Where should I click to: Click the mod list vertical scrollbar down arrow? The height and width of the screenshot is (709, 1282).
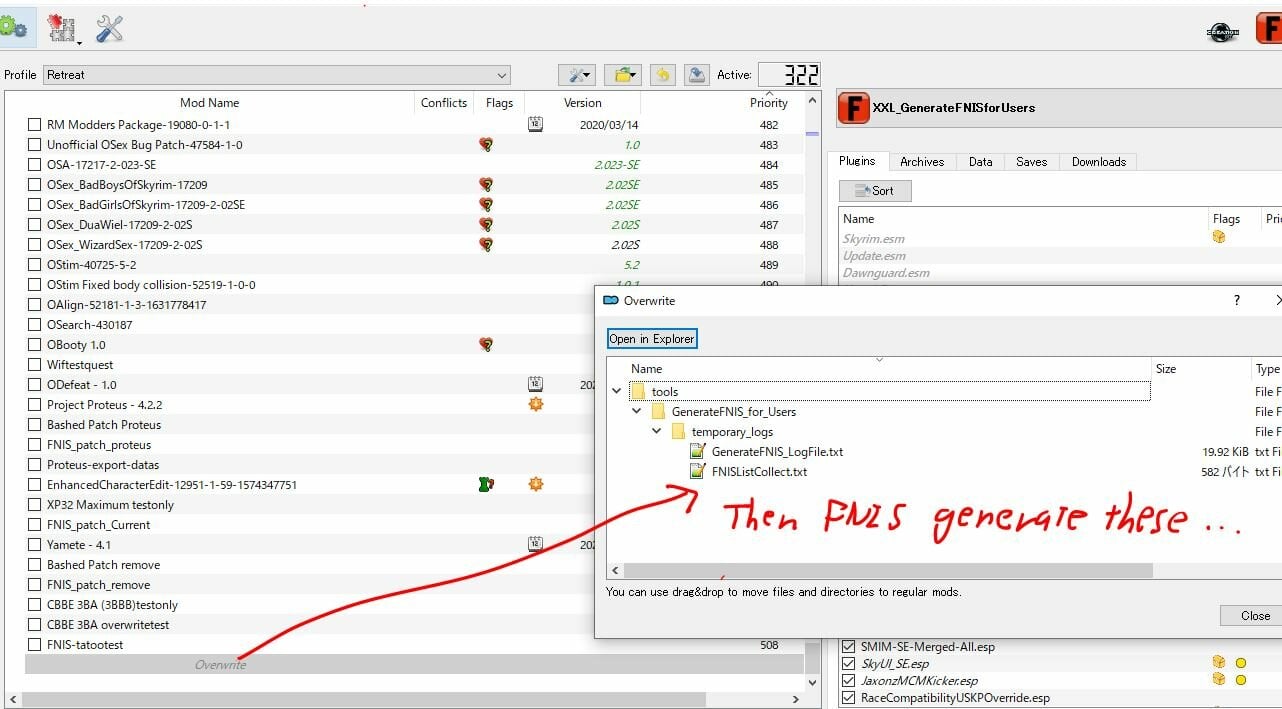812,683
